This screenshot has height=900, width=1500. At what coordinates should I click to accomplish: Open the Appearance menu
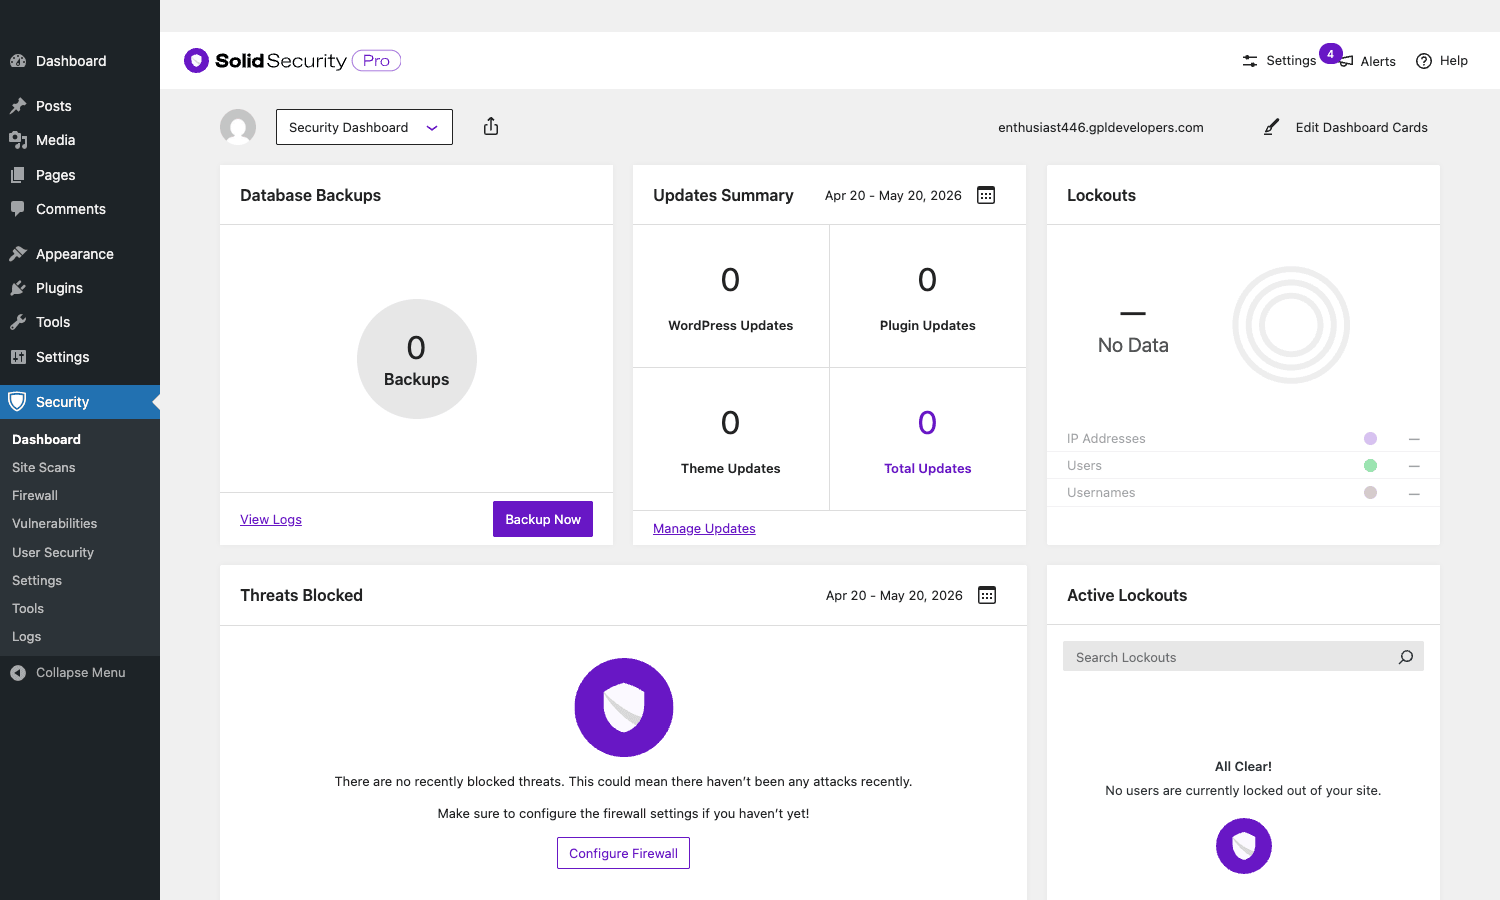[x=80, y=254]
